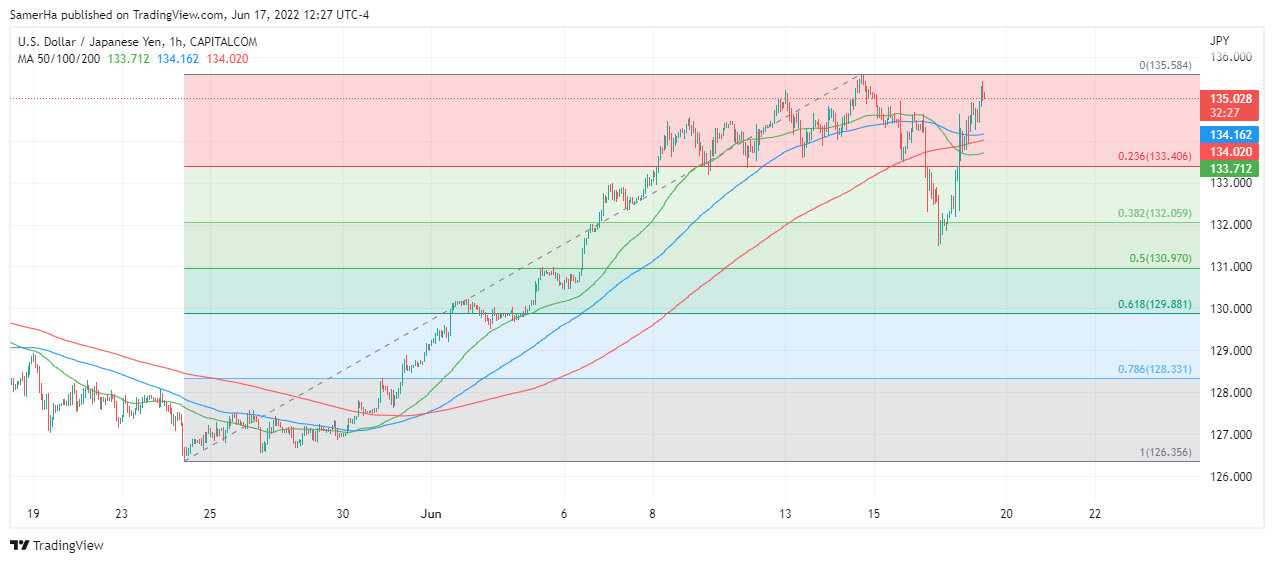Click green 133.712 price tag on axis
The width and height of the screenshot is (1274, 563).
pyautogui.click(x=1232, y=168)
